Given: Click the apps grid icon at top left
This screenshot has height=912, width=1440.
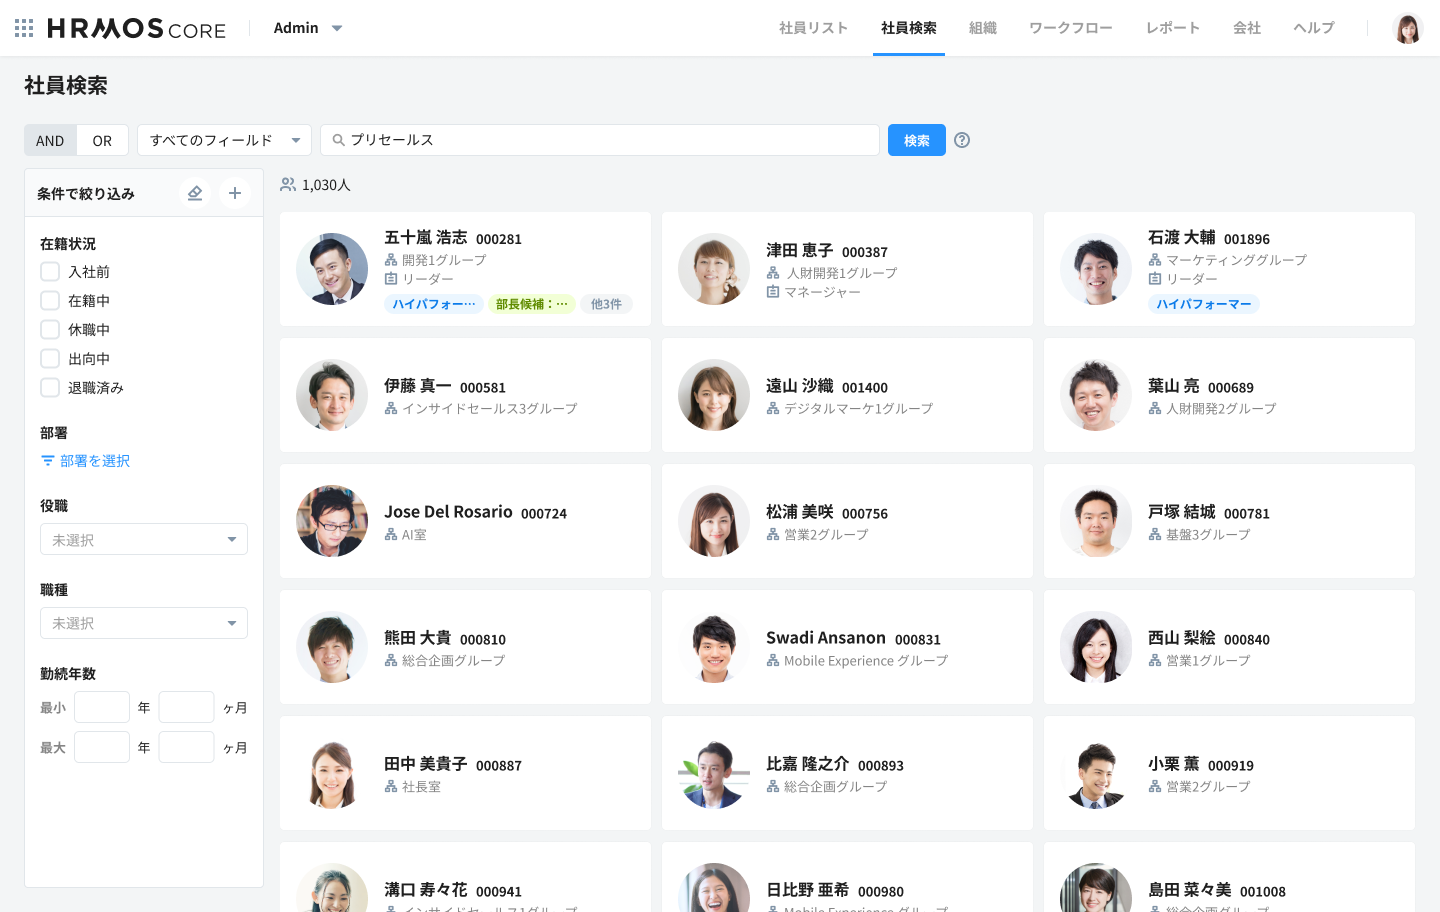Looking at the screenshot, I should coord(24,28).
